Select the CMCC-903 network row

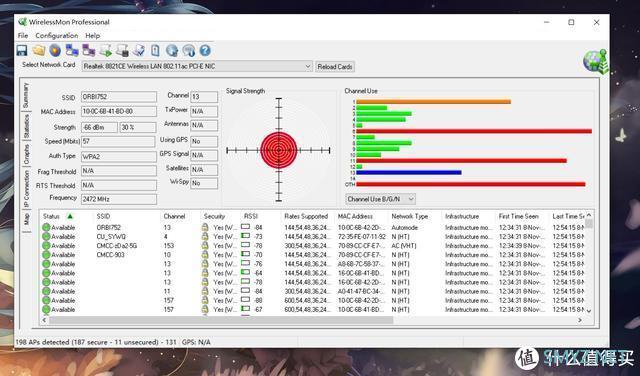tap(313, 255)
